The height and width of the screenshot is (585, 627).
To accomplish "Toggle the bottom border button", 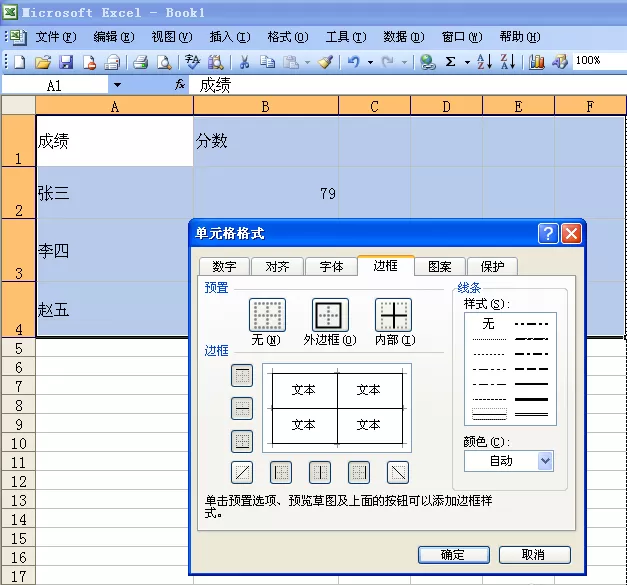I will click(242, 441).
